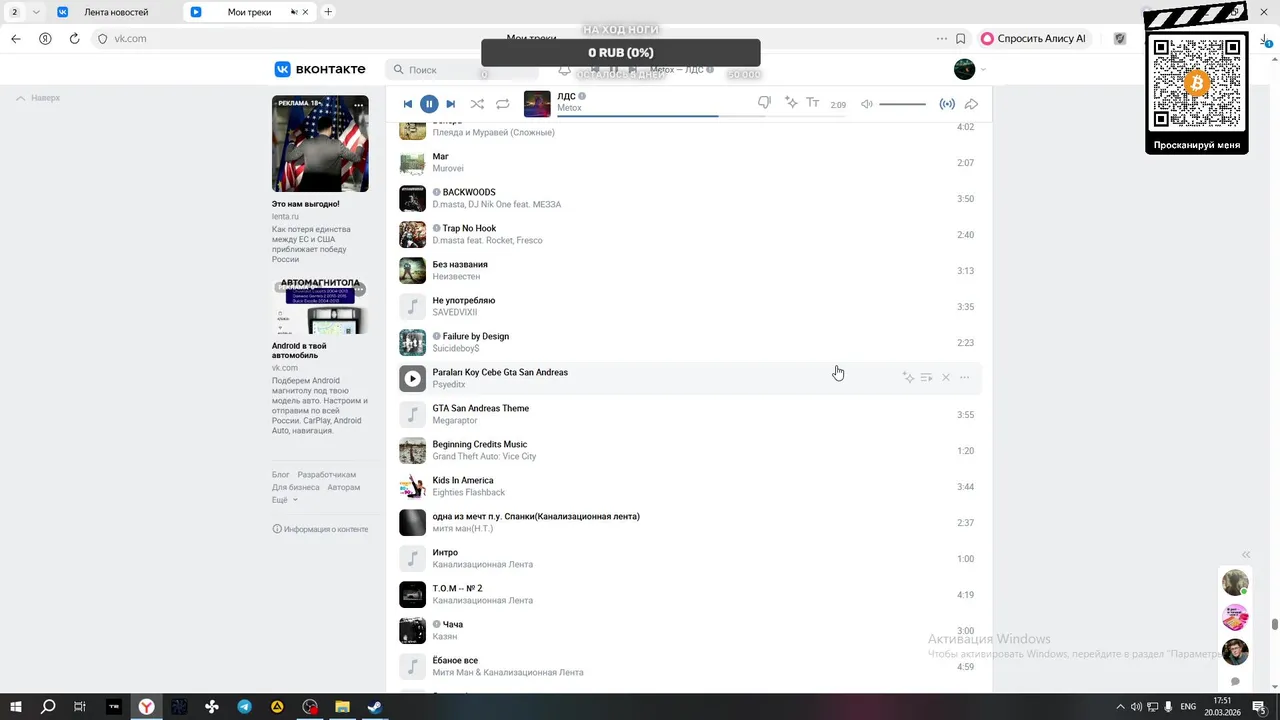Dislike the current track ЛДС
Image resolution: width=1280 pixels, height=720 pixels.
tap(765, 103)
